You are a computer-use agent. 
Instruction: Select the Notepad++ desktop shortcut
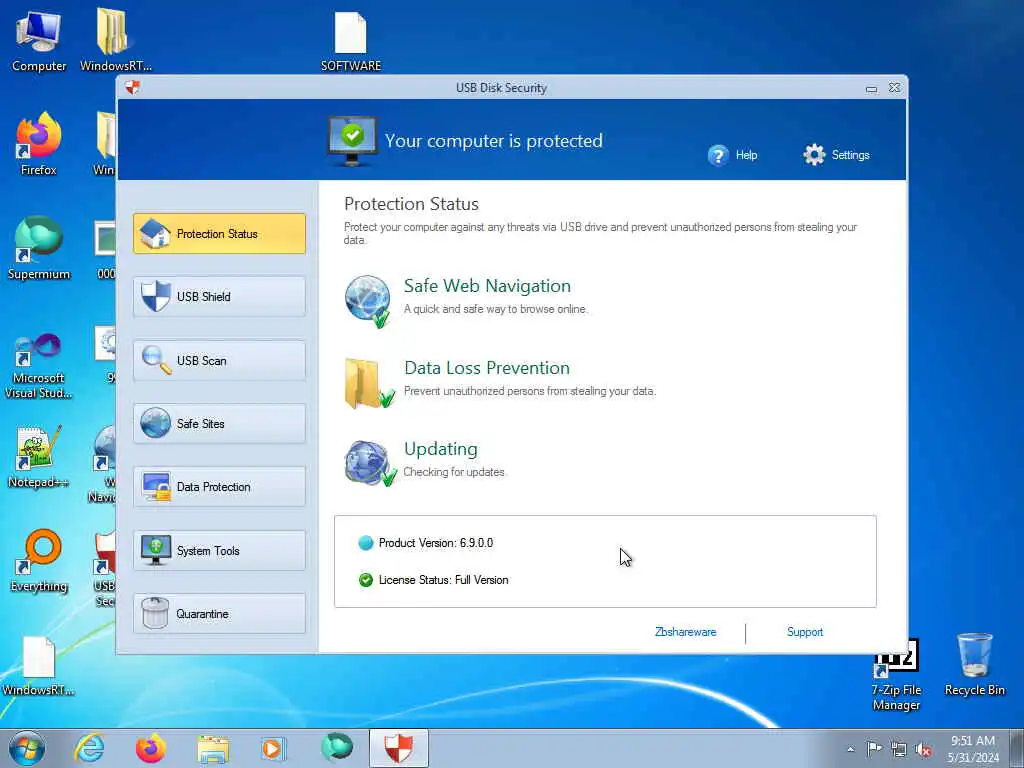pyautogui.click(x=39, y=456)
